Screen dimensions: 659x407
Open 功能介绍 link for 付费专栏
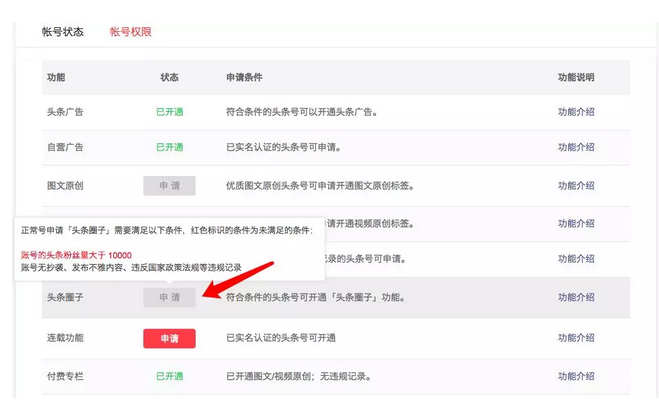(576, 376)
